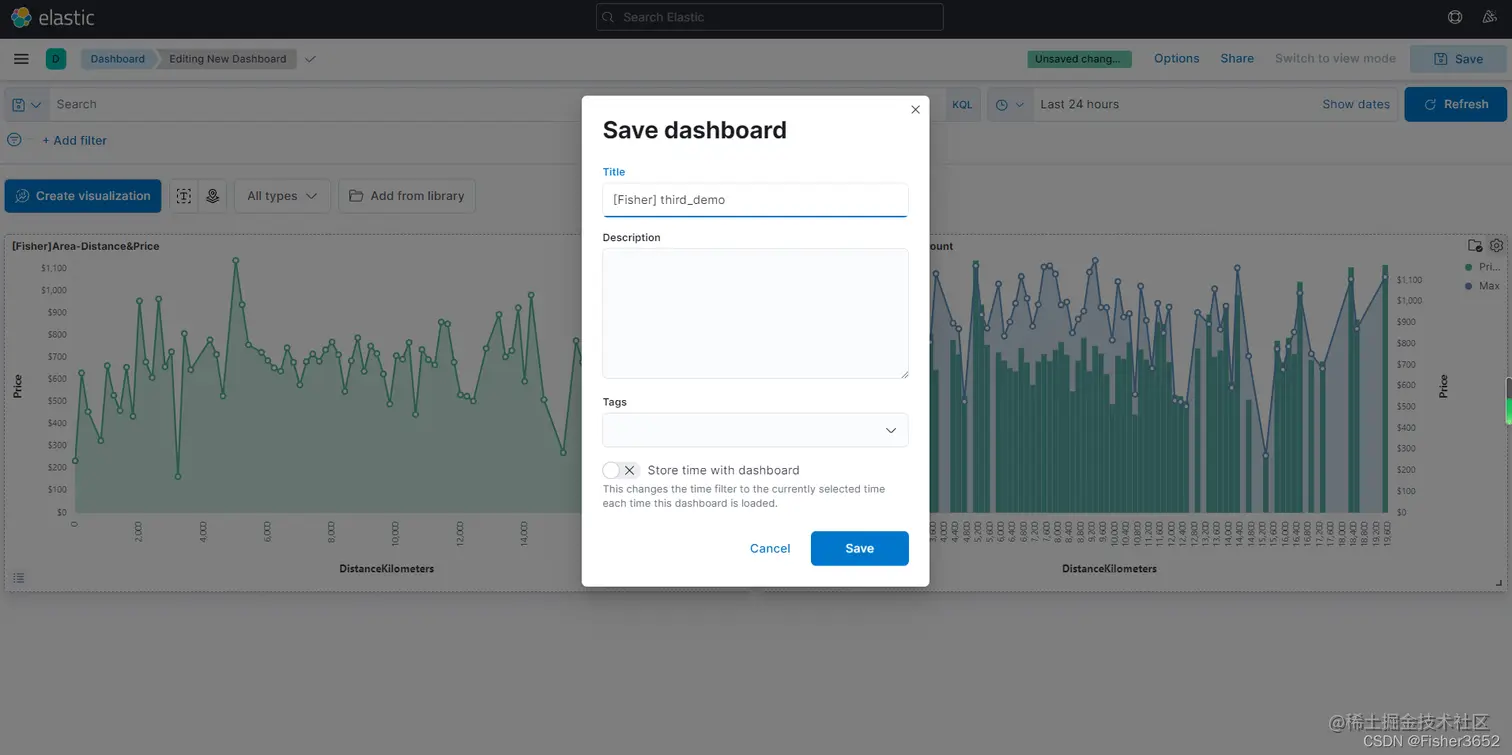Click the Elastic logo
1512x755 pixels.
pos(52,17)
